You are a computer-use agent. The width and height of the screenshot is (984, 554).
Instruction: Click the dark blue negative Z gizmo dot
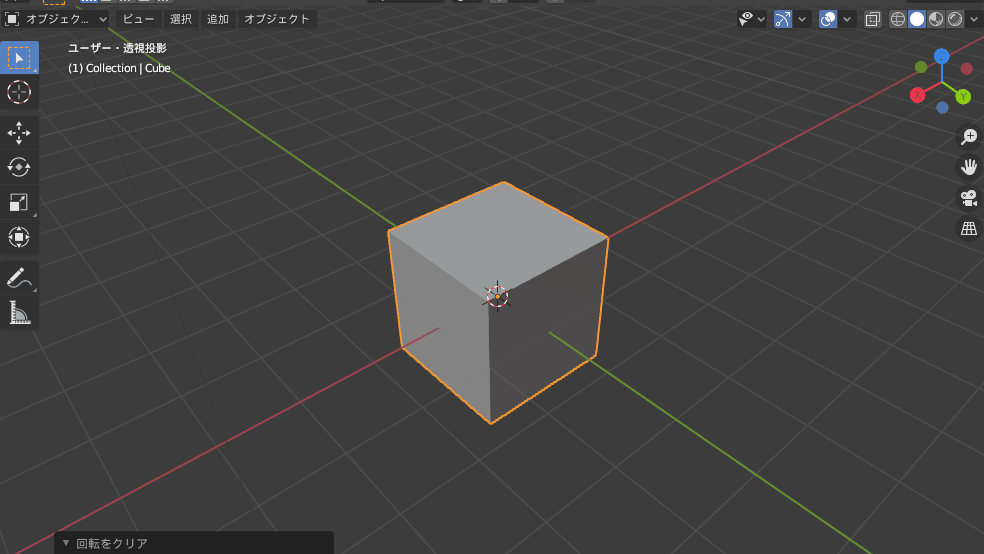[x=942, y=108]
